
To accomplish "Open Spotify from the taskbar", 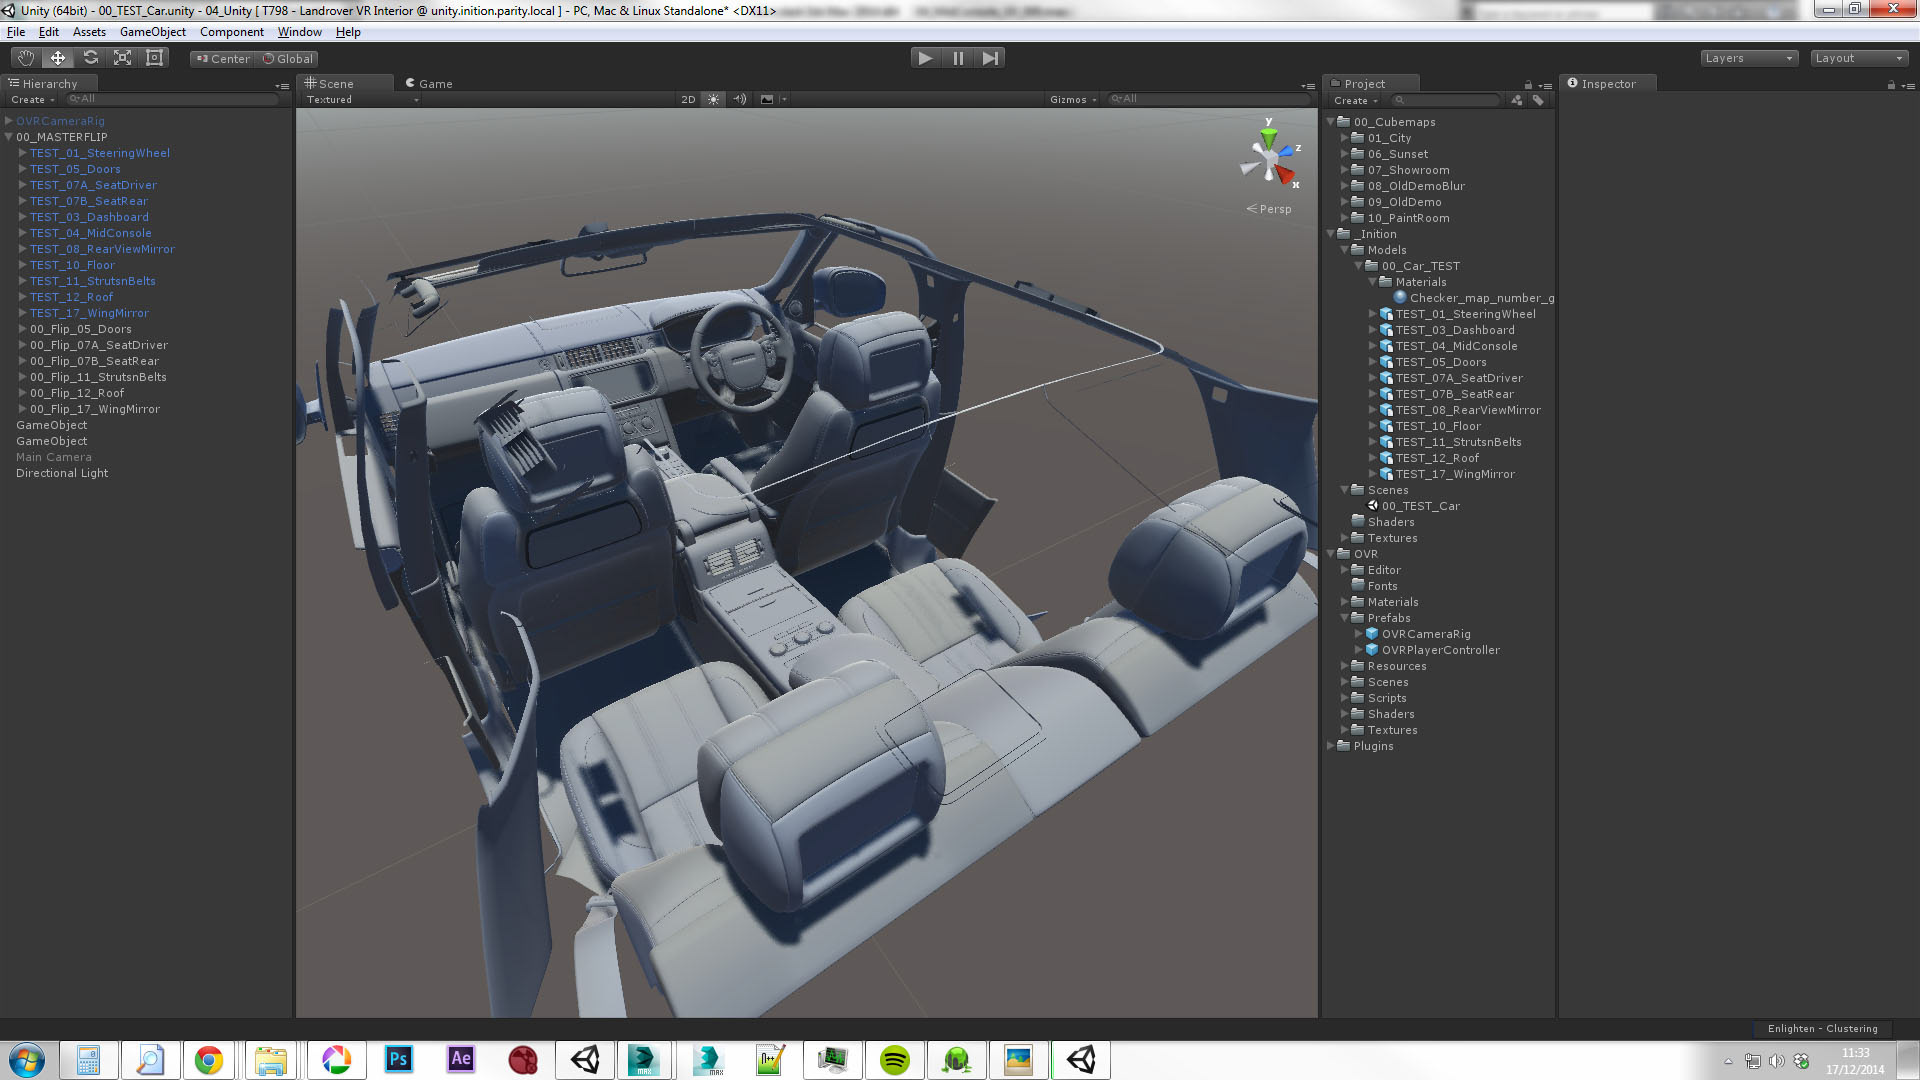I will (x=894, y=1060).
